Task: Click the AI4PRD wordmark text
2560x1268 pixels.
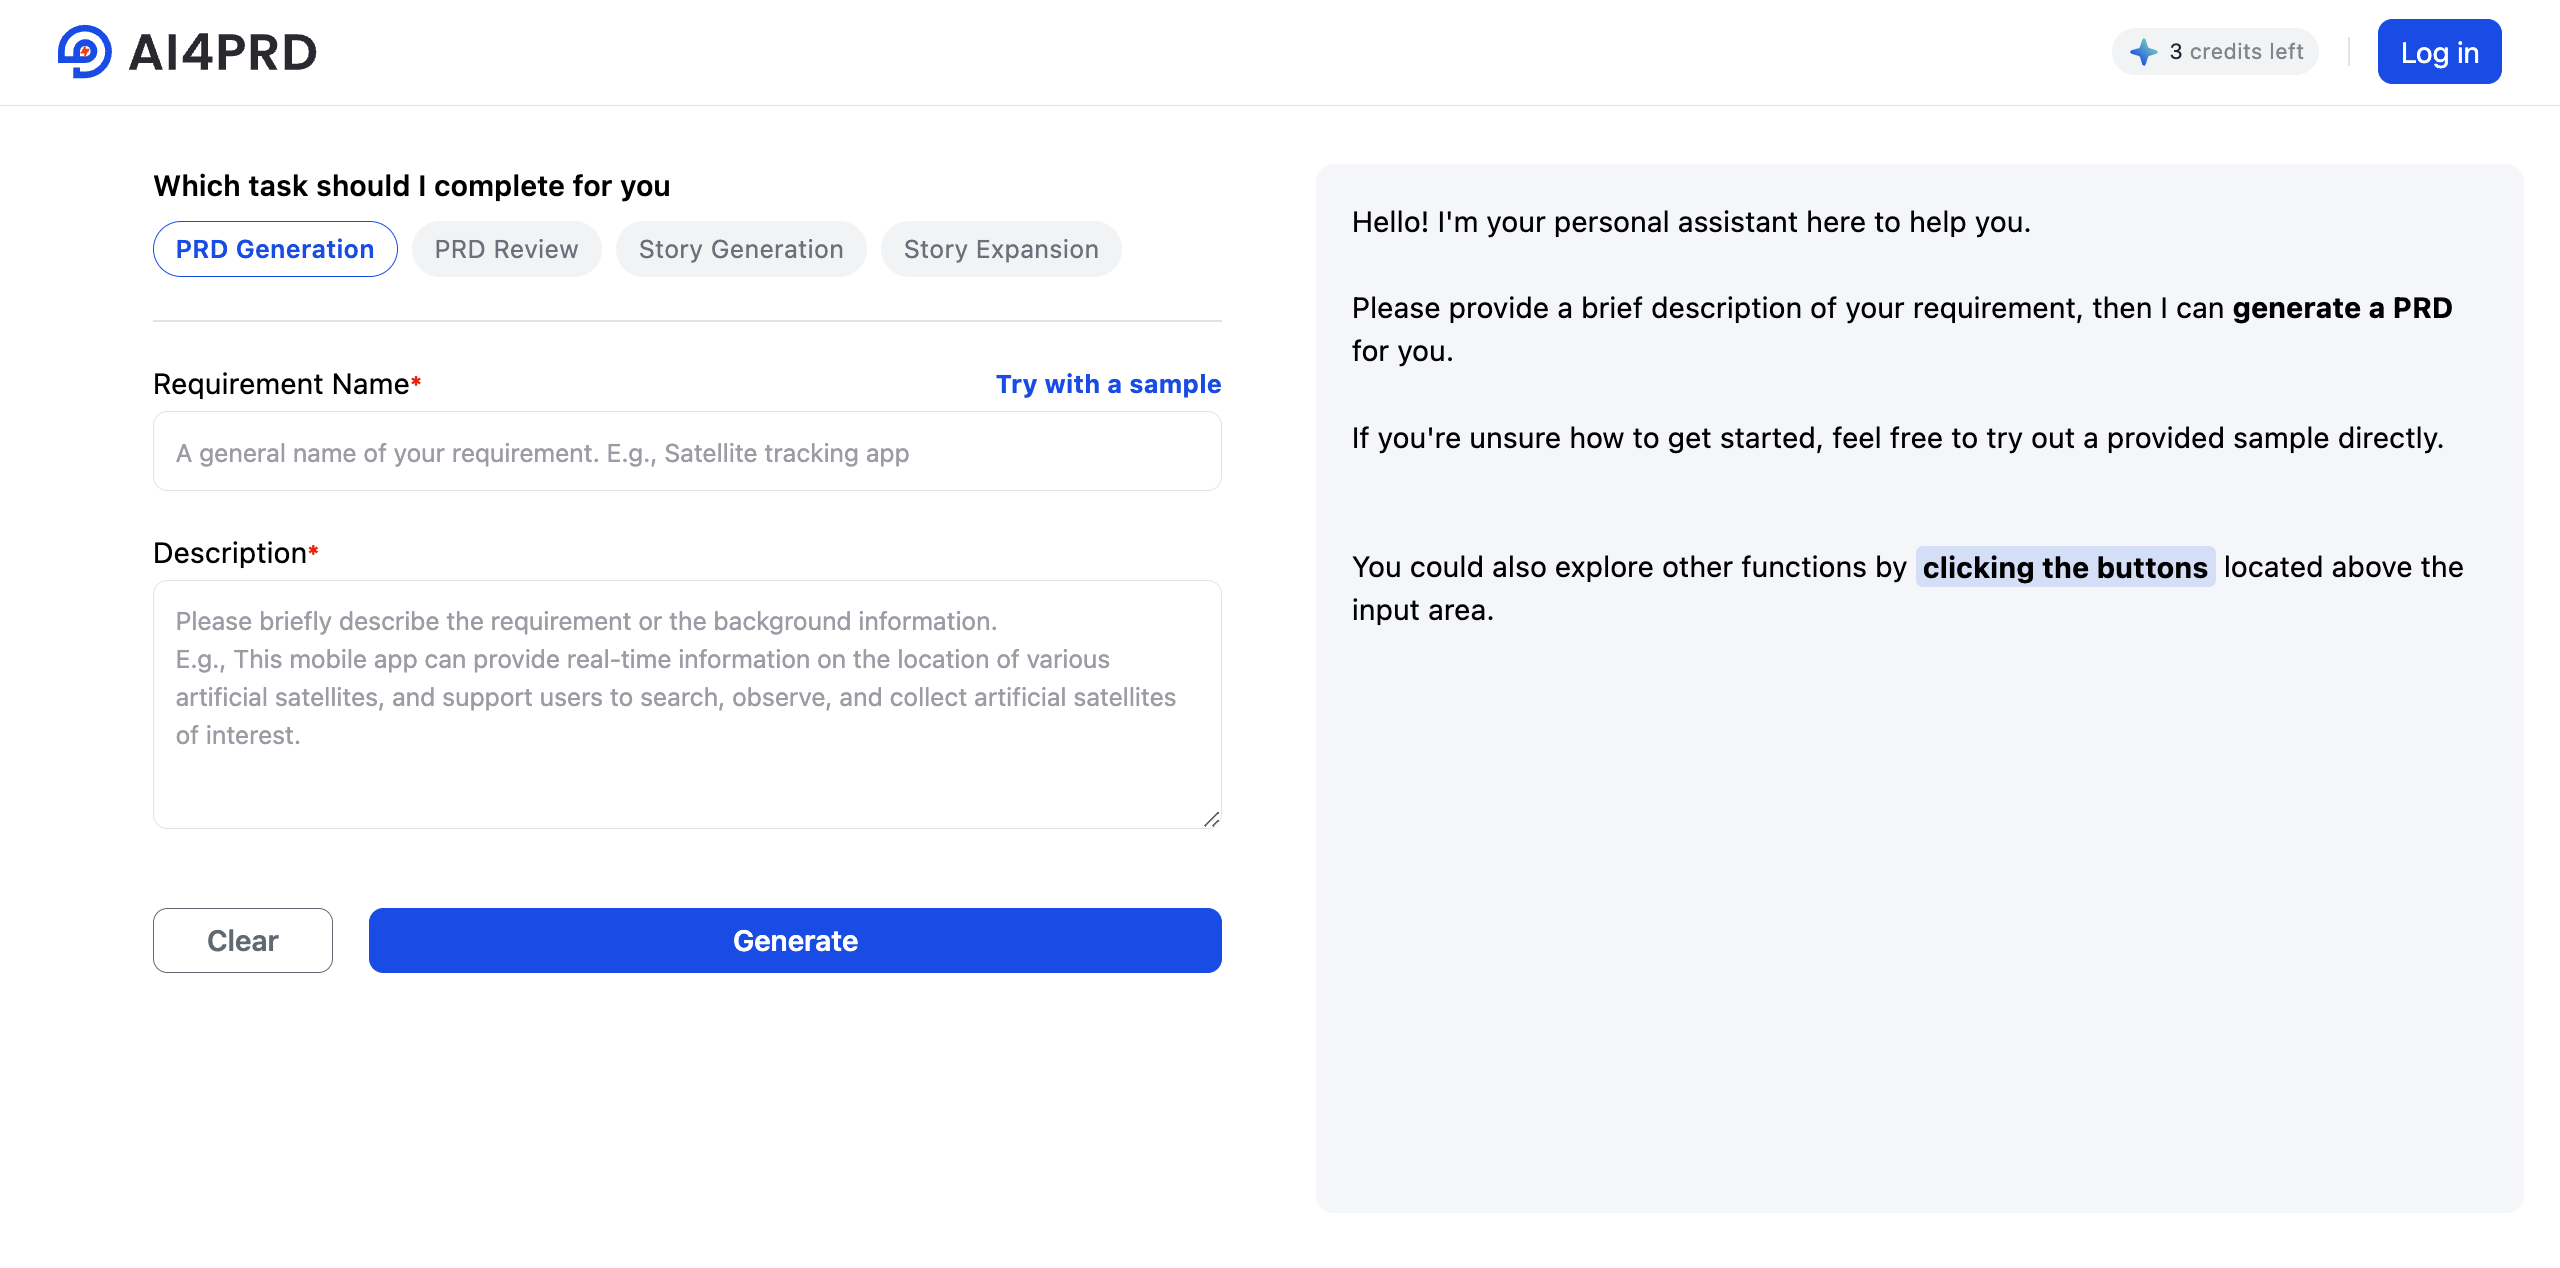Action: [221, 51]
